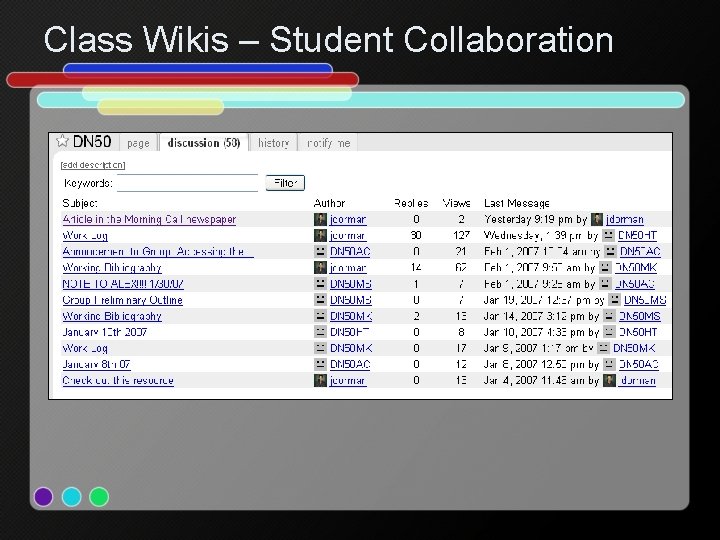This screenshot has height=540, width=720.
Task: Click DN50HT author name in the January 10th row
Action: (x=349, y=332)
